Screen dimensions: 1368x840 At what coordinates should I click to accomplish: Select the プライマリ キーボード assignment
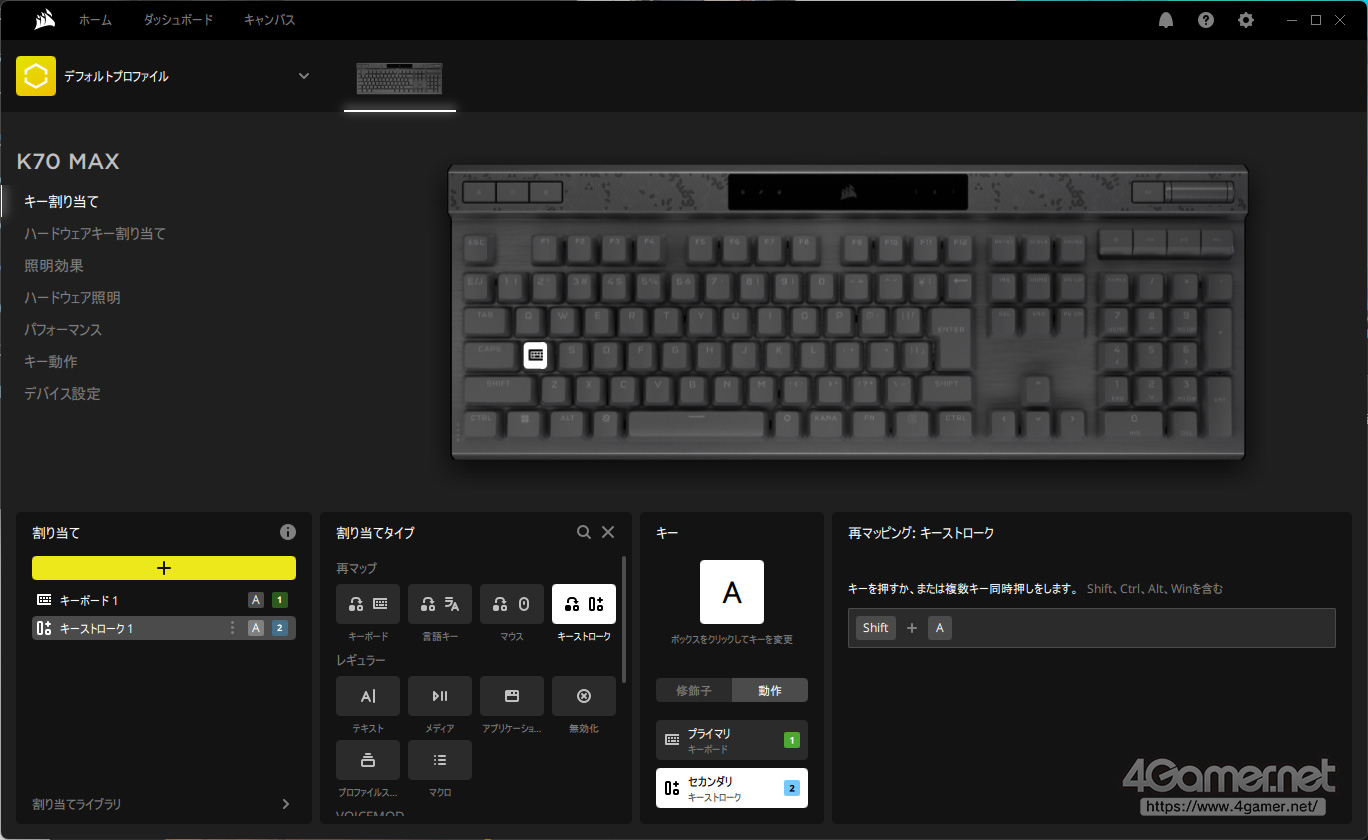tap(732, 740)
